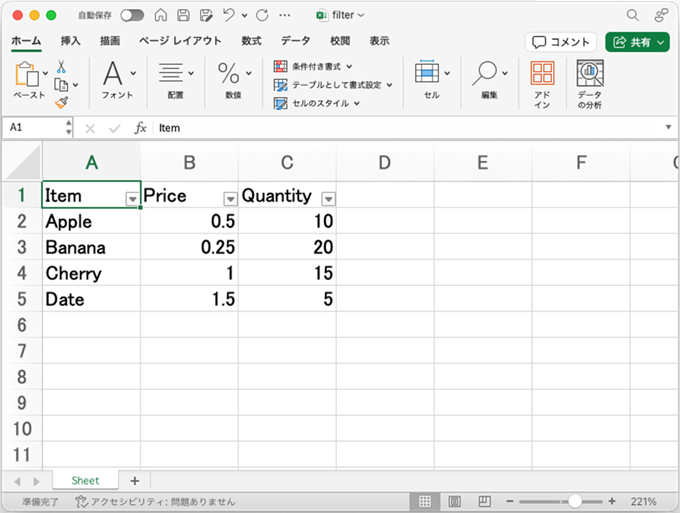The height and width of the screenshot is (513, 680).
Task: Select the cell with price 0.25
Action: (x=190, y=247)
